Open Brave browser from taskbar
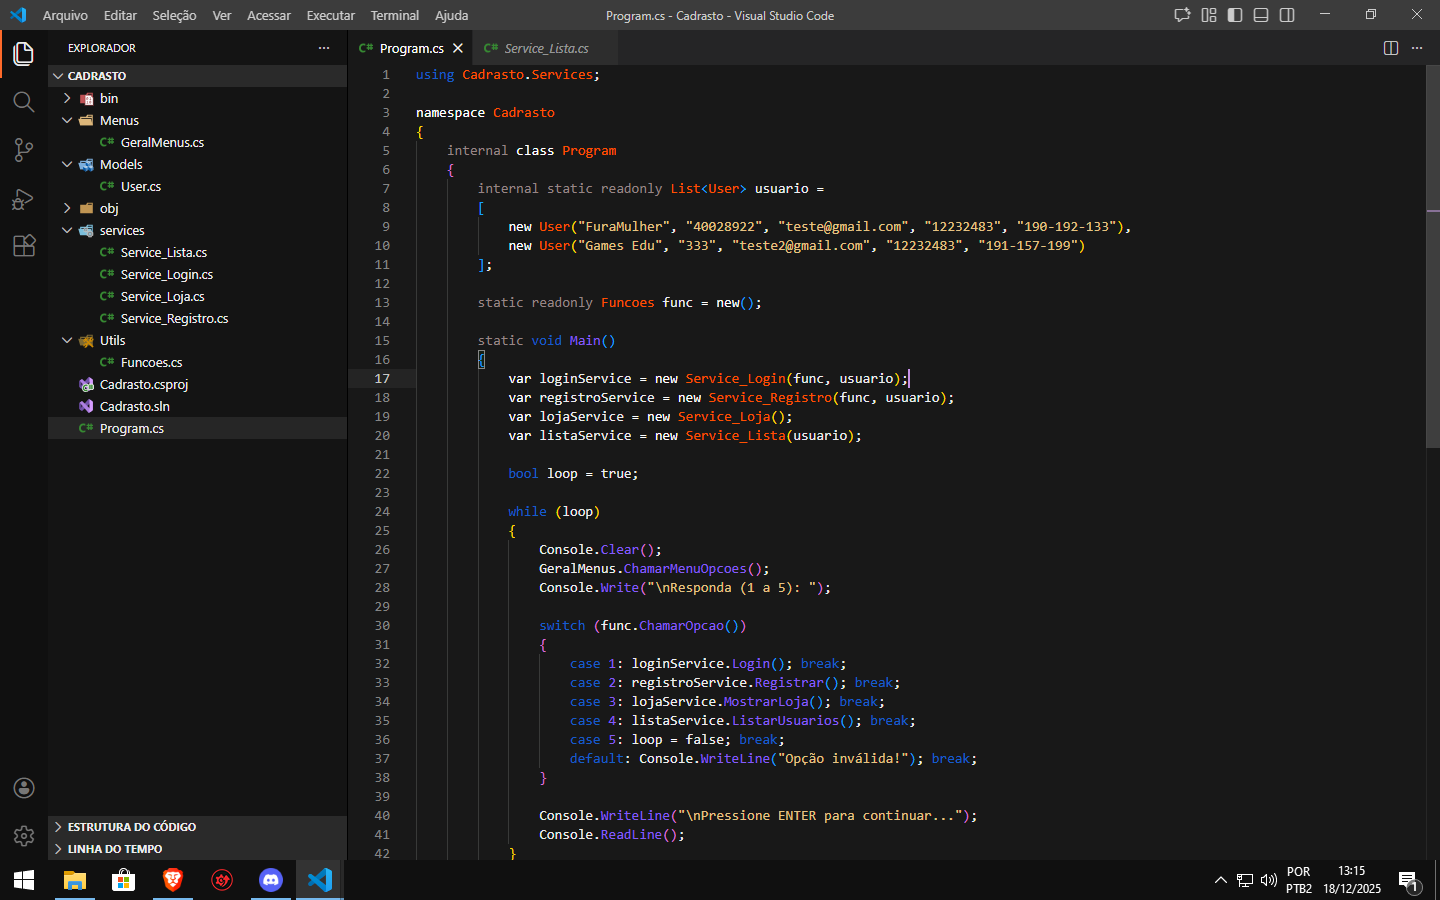Screen dimensions: 1440x900 coord(173,880)
